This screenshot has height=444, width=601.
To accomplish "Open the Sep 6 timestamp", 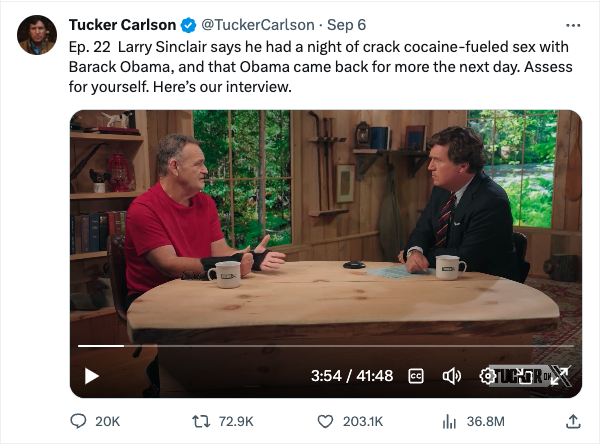I will 346,25.
